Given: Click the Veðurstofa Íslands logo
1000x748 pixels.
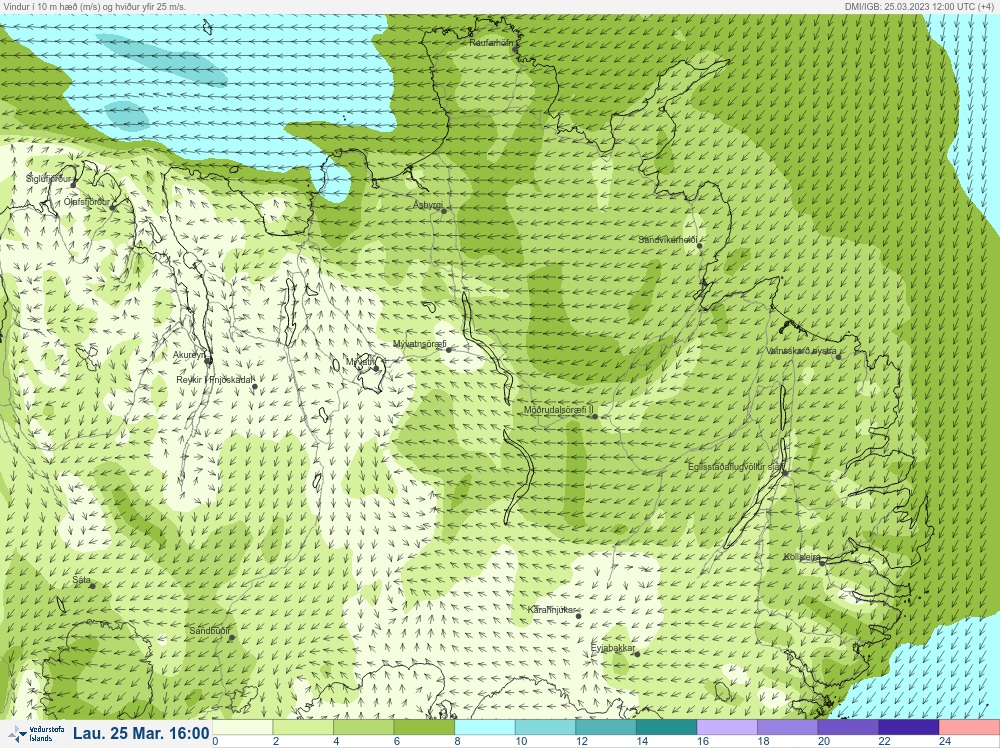Looking at the screenshot, I should pos(35,734).
